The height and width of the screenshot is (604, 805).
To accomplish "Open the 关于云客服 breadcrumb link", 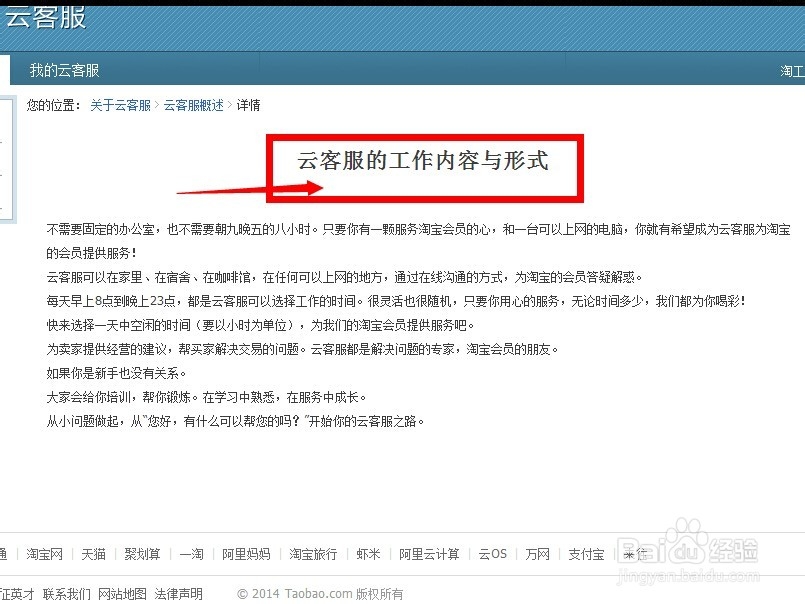I will (121, 105).
